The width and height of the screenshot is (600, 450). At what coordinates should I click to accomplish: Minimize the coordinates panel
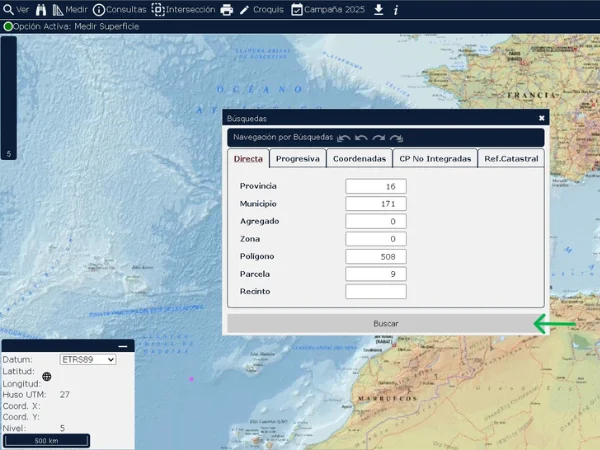tap(123, 346)
